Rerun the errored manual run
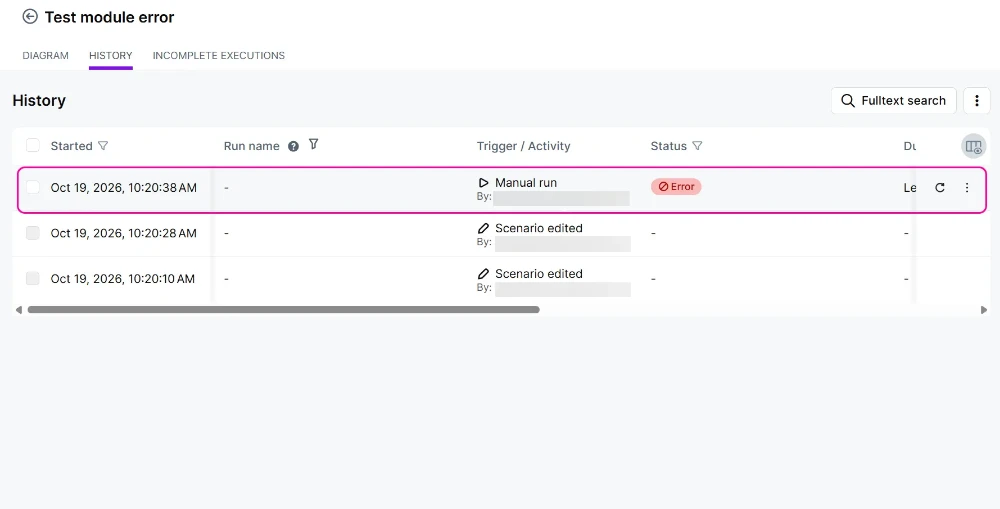This screenshot has height=509, width=1000. point(939,188)
